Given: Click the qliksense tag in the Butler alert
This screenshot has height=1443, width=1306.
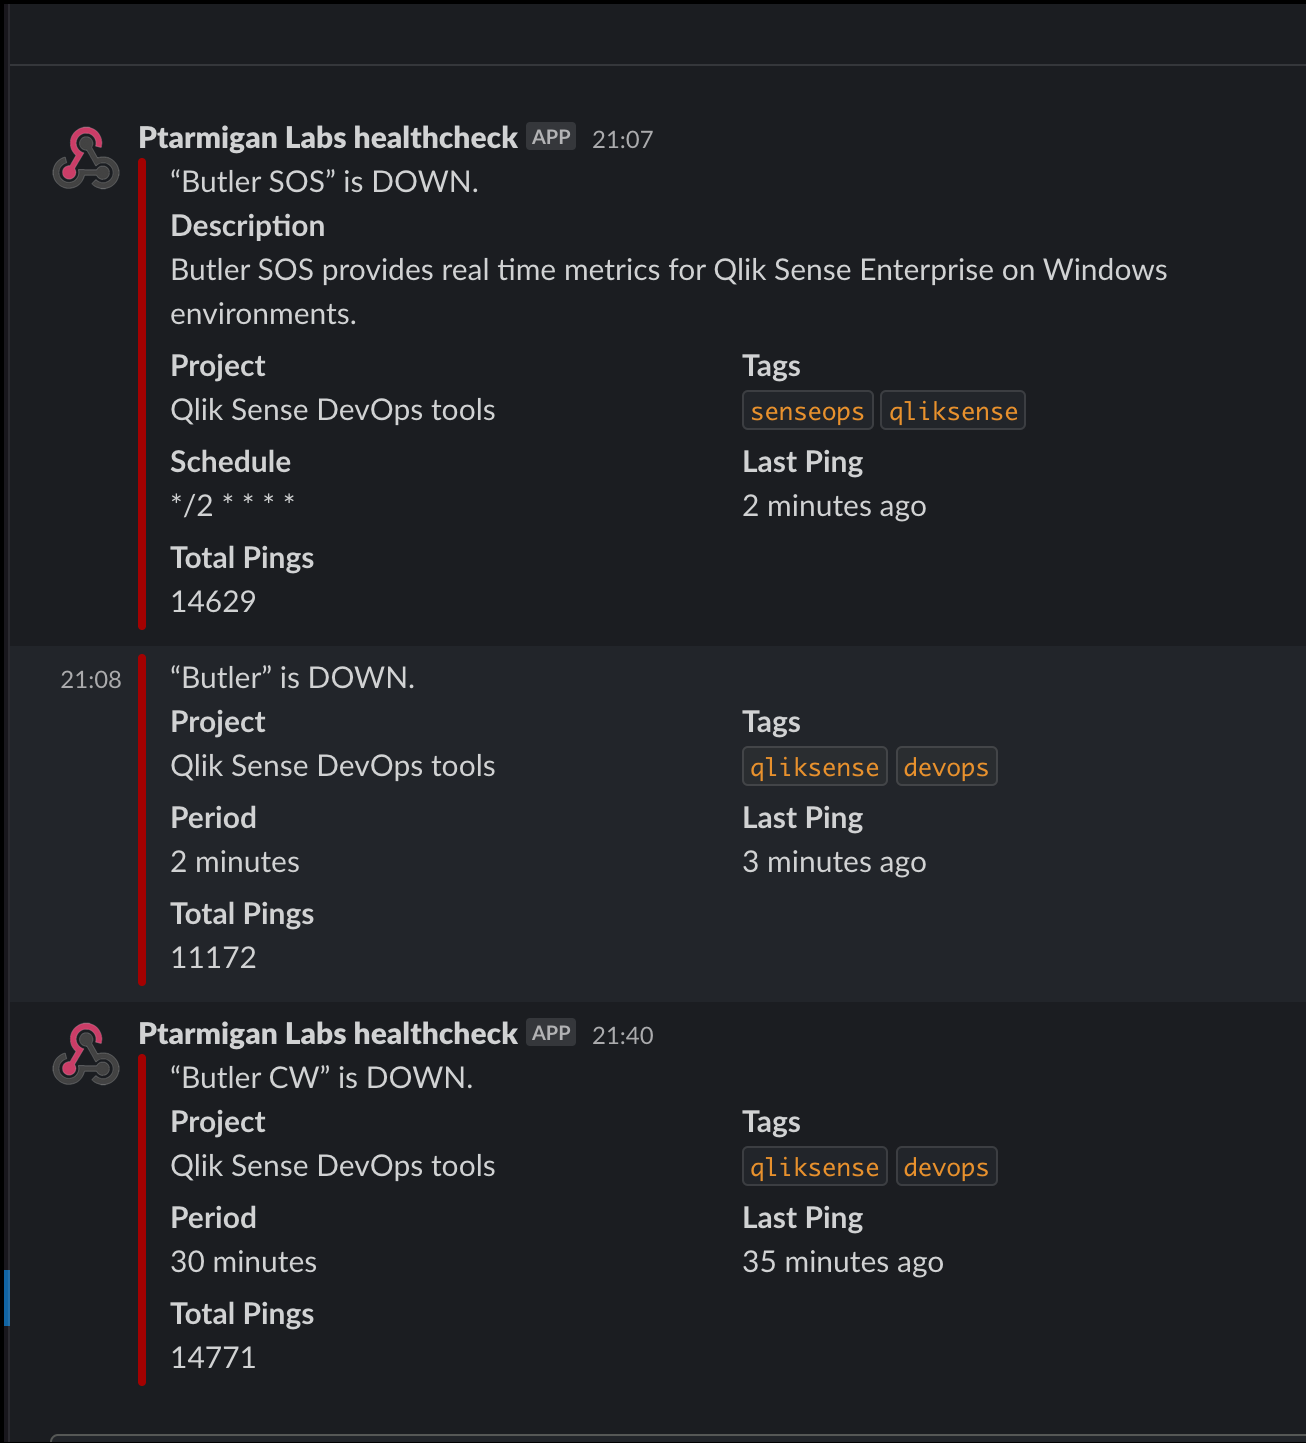Looking at the screenshot, I should coord(815,767).
